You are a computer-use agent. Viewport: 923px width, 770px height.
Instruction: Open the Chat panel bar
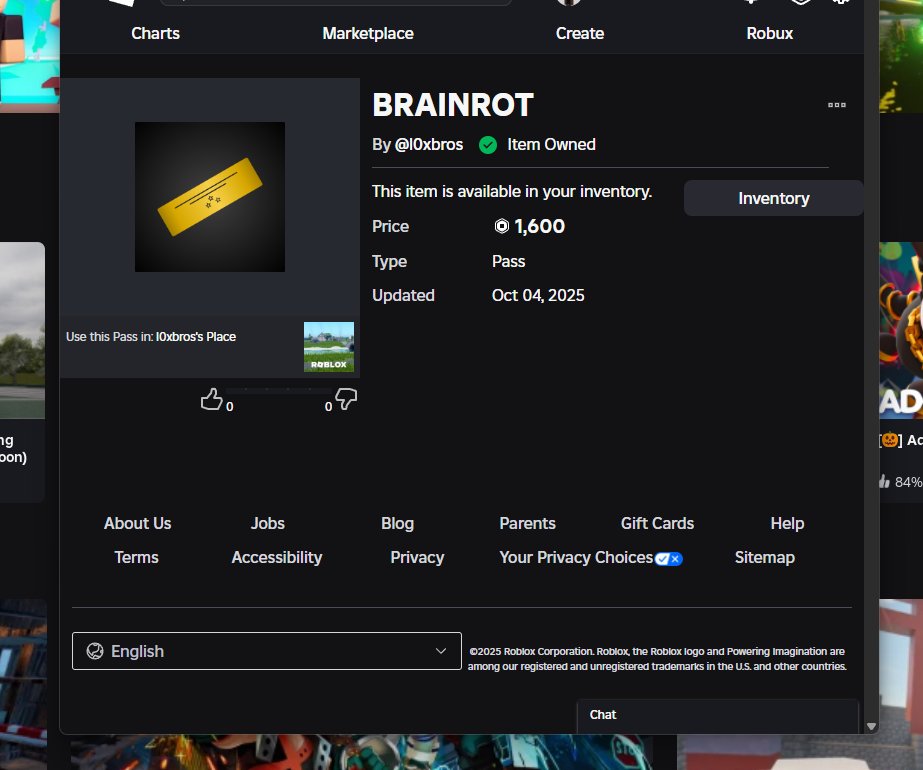(x=718, y=715)
